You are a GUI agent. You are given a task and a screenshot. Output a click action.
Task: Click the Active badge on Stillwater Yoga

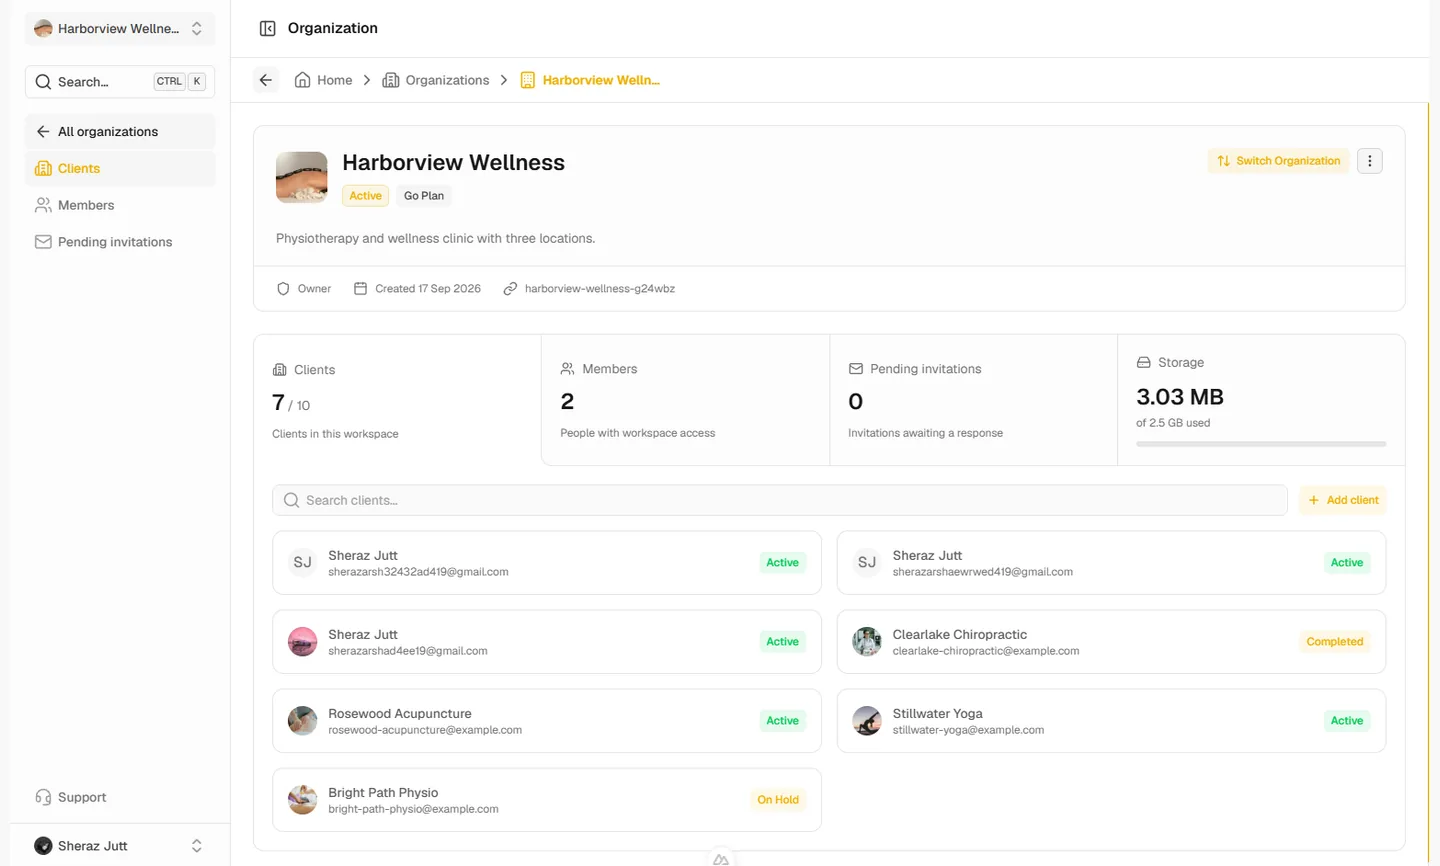click(1347, 720)
